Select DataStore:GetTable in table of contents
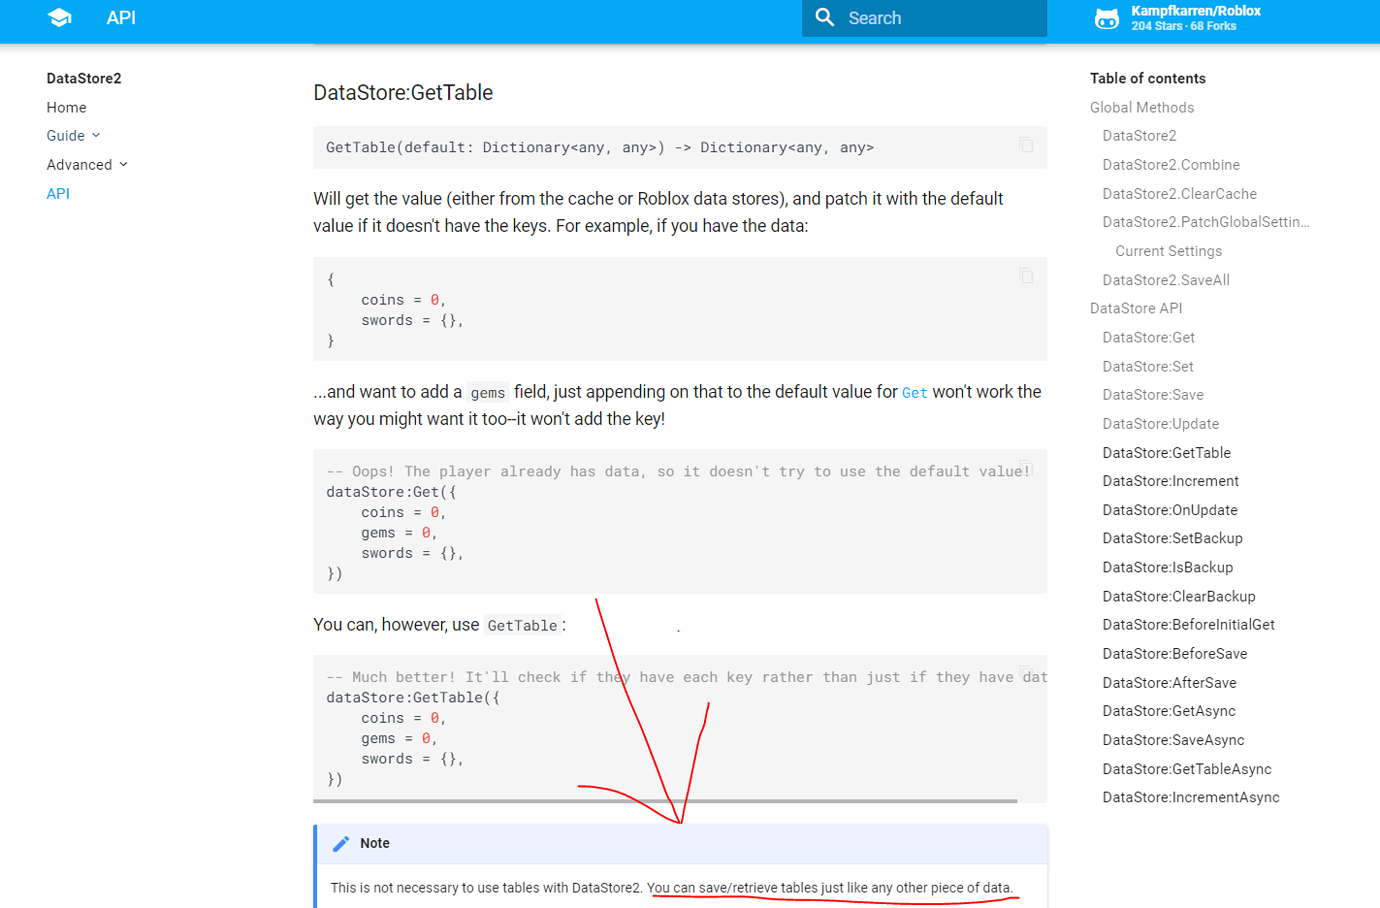Screen dimensions: 1380x908 pos(1166,453)
